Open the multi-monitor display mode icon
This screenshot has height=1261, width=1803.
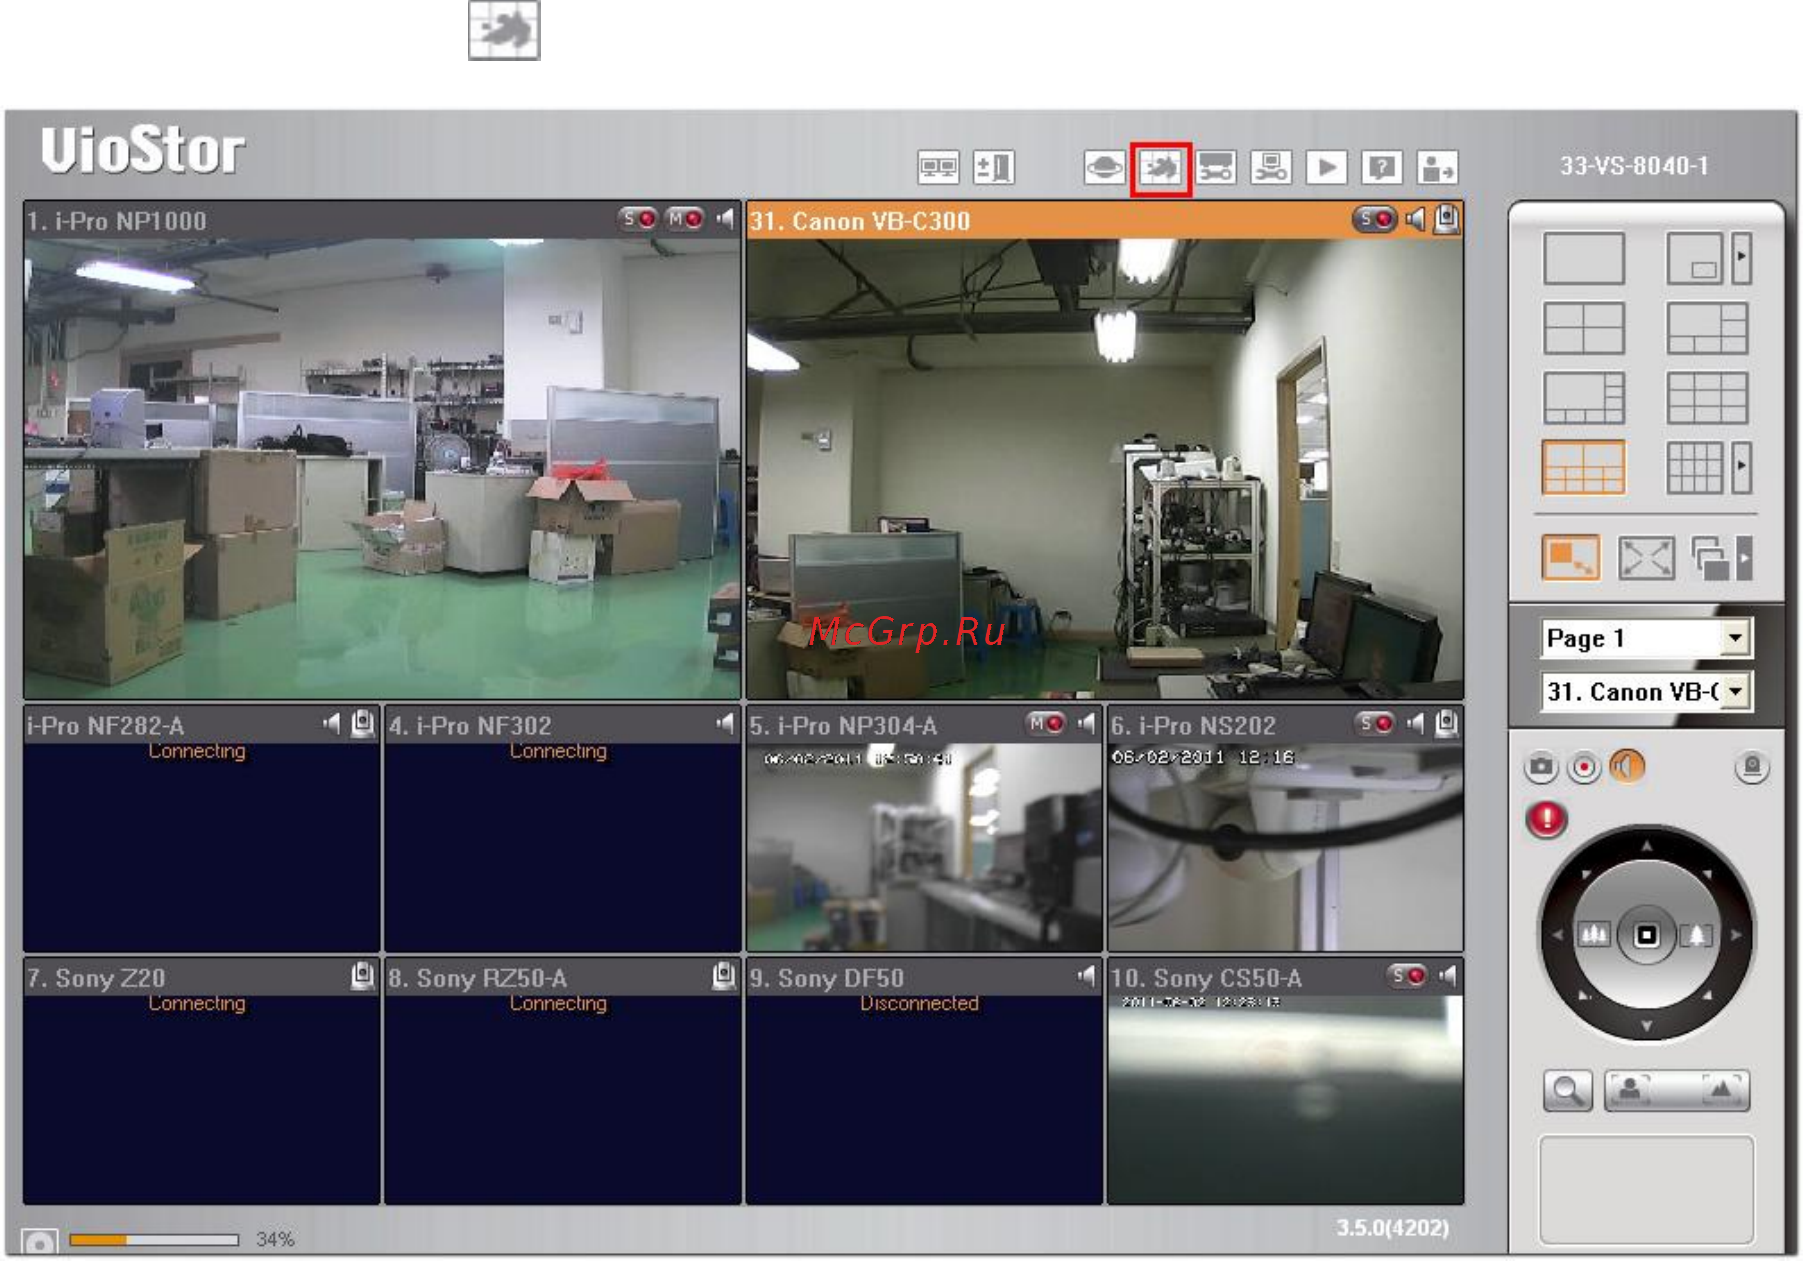(x=938, y=167)
